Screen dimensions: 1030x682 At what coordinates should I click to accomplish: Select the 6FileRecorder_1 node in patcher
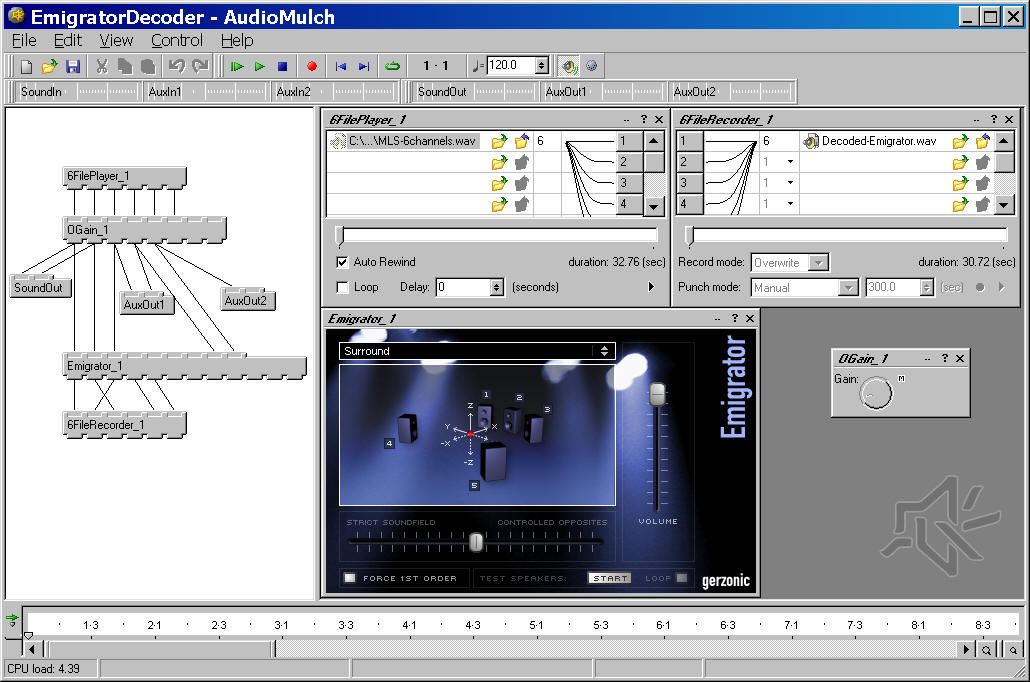click(x=124, y=425)
